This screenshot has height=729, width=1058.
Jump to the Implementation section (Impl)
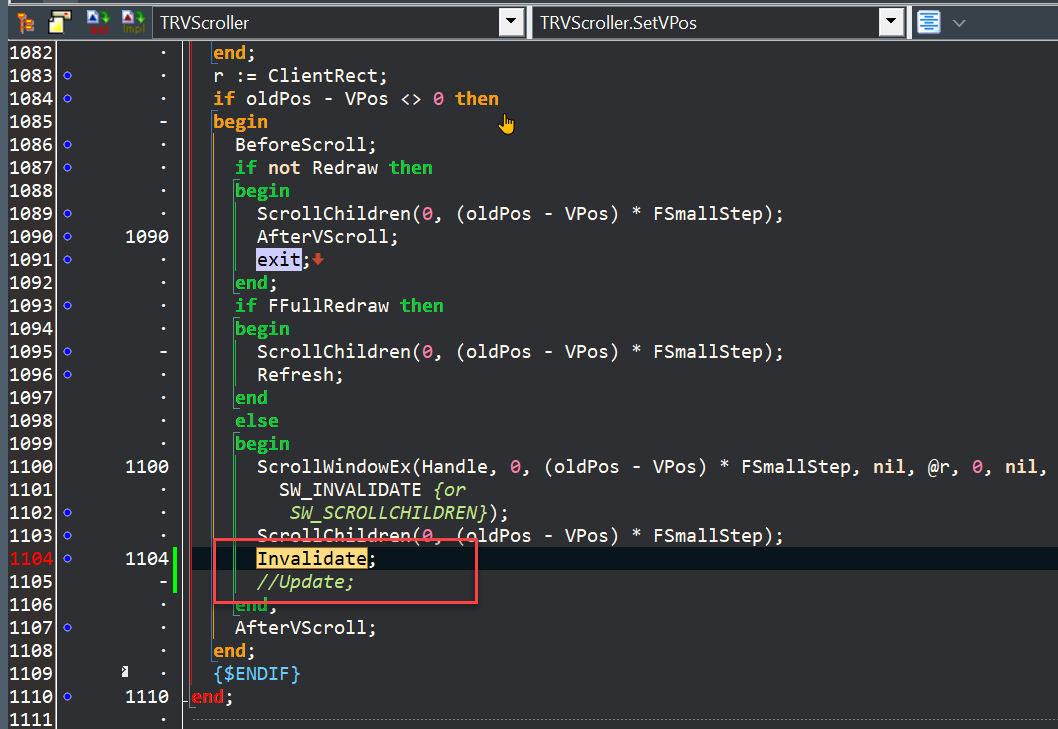point(134,22)
